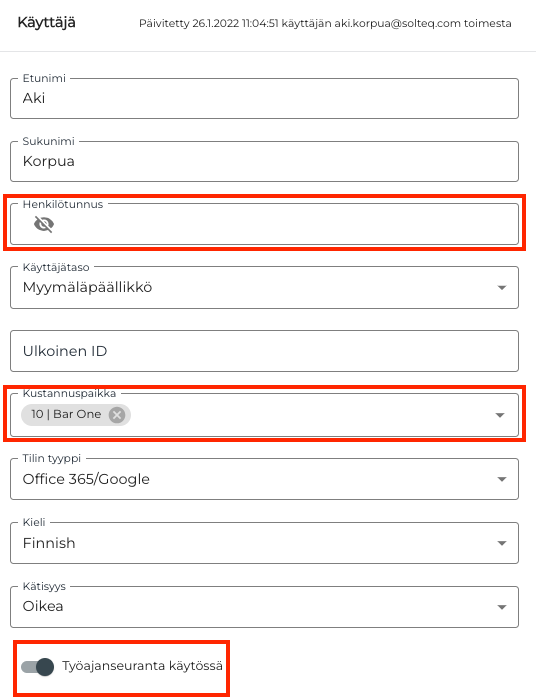Focus the Ulkoinen ID input field
Screen dimensions: 536x698
264,351
